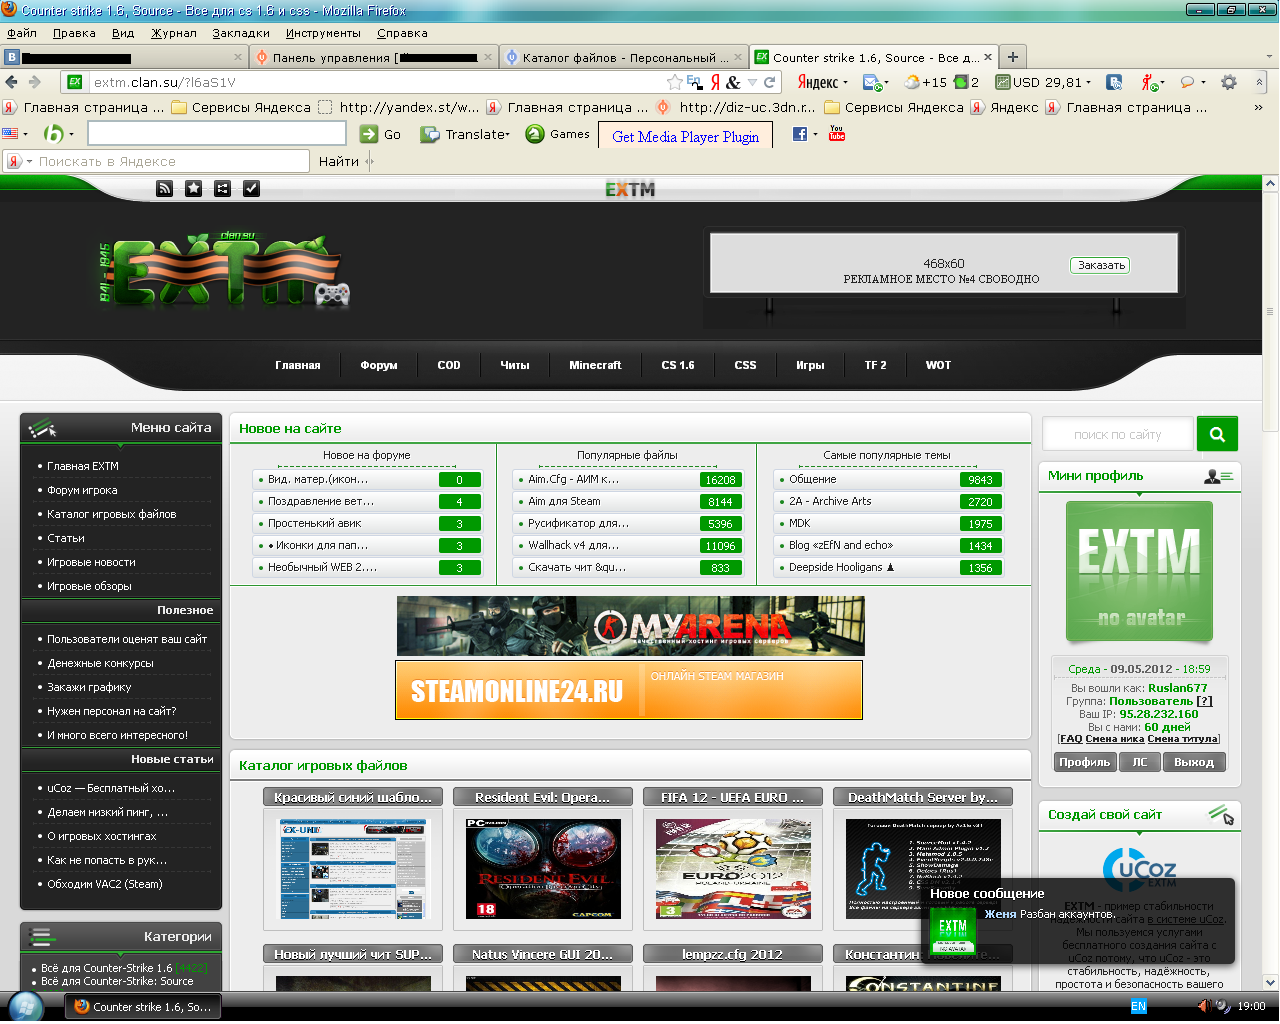Open the Файл menu
The width and height of the screenshot is (1280, 1024).
tap(22, 33)
